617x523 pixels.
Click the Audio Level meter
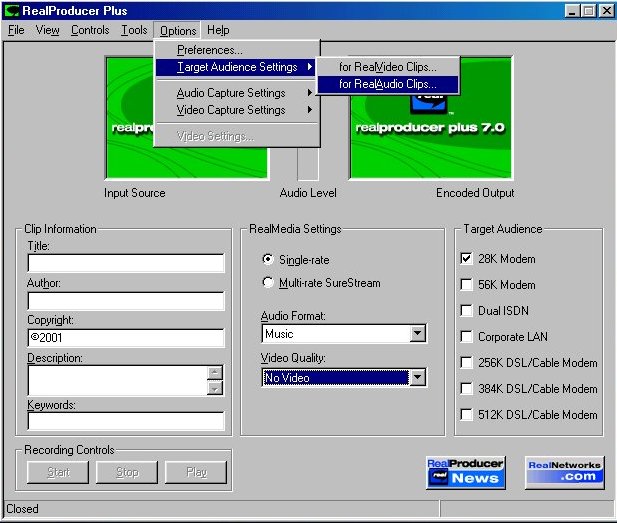click(x=308, y=164)
